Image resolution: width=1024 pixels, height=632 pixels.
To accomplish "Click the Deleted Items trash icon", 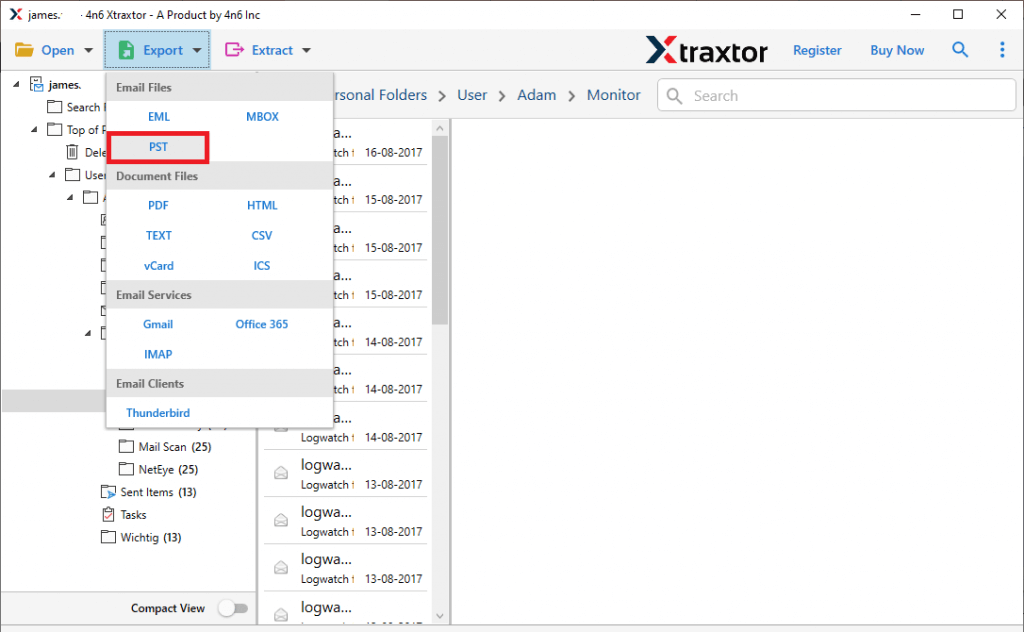I will point(73,152).
